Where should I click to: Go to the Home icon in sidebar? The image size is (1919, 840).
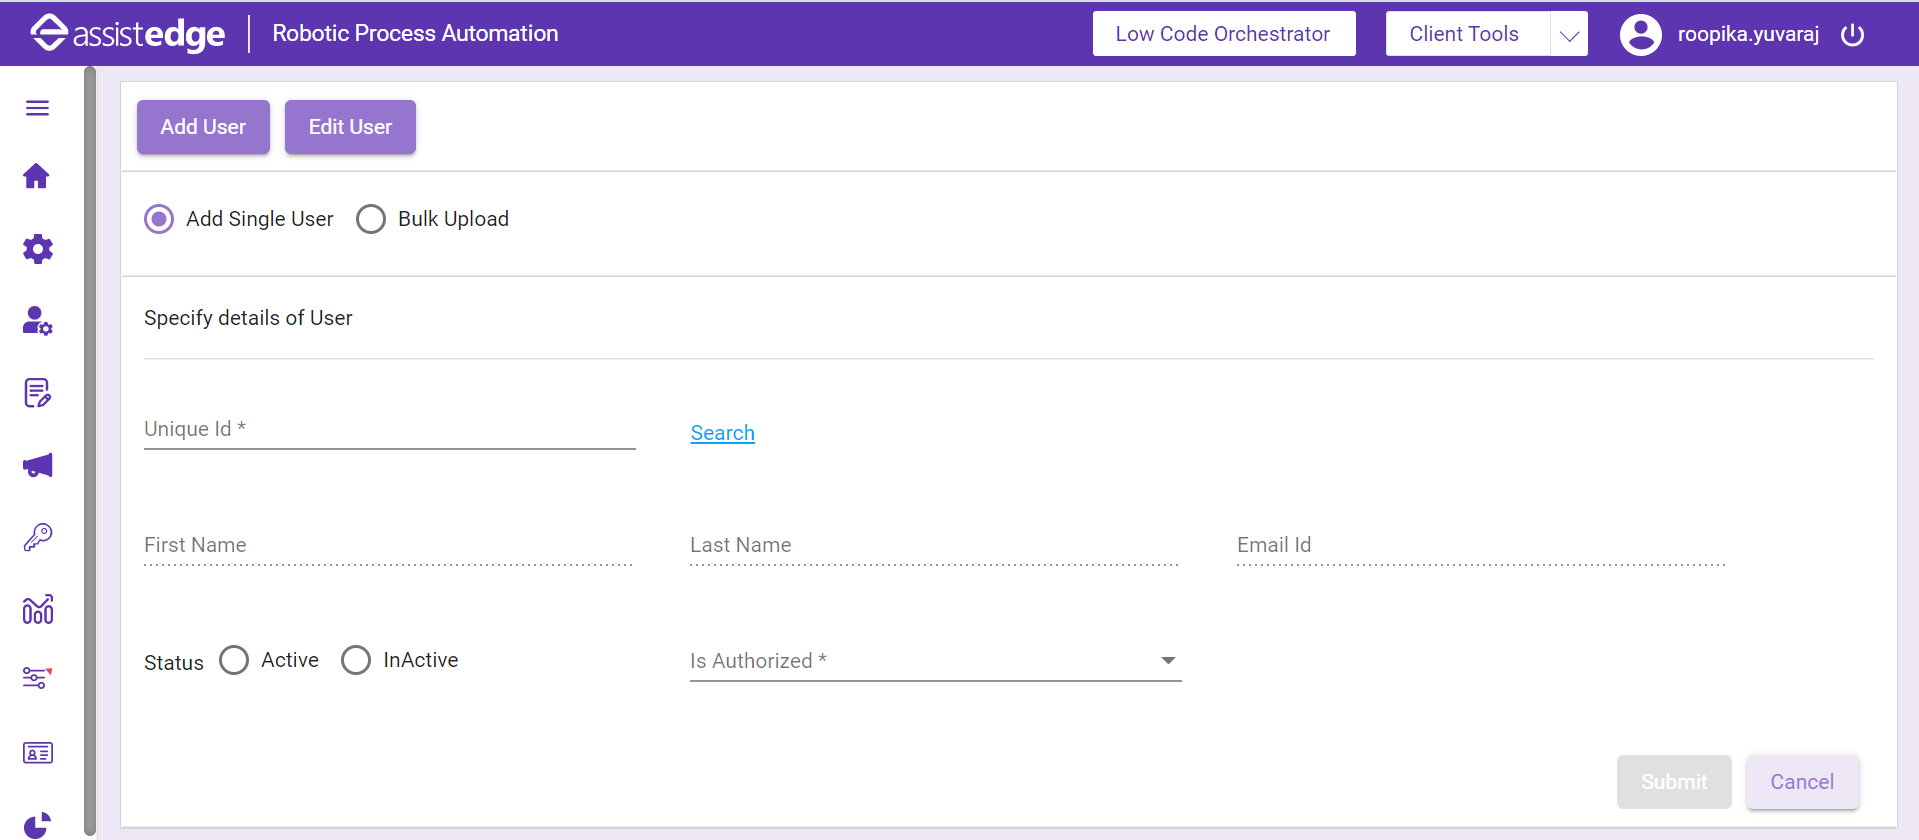coord(37,177)
